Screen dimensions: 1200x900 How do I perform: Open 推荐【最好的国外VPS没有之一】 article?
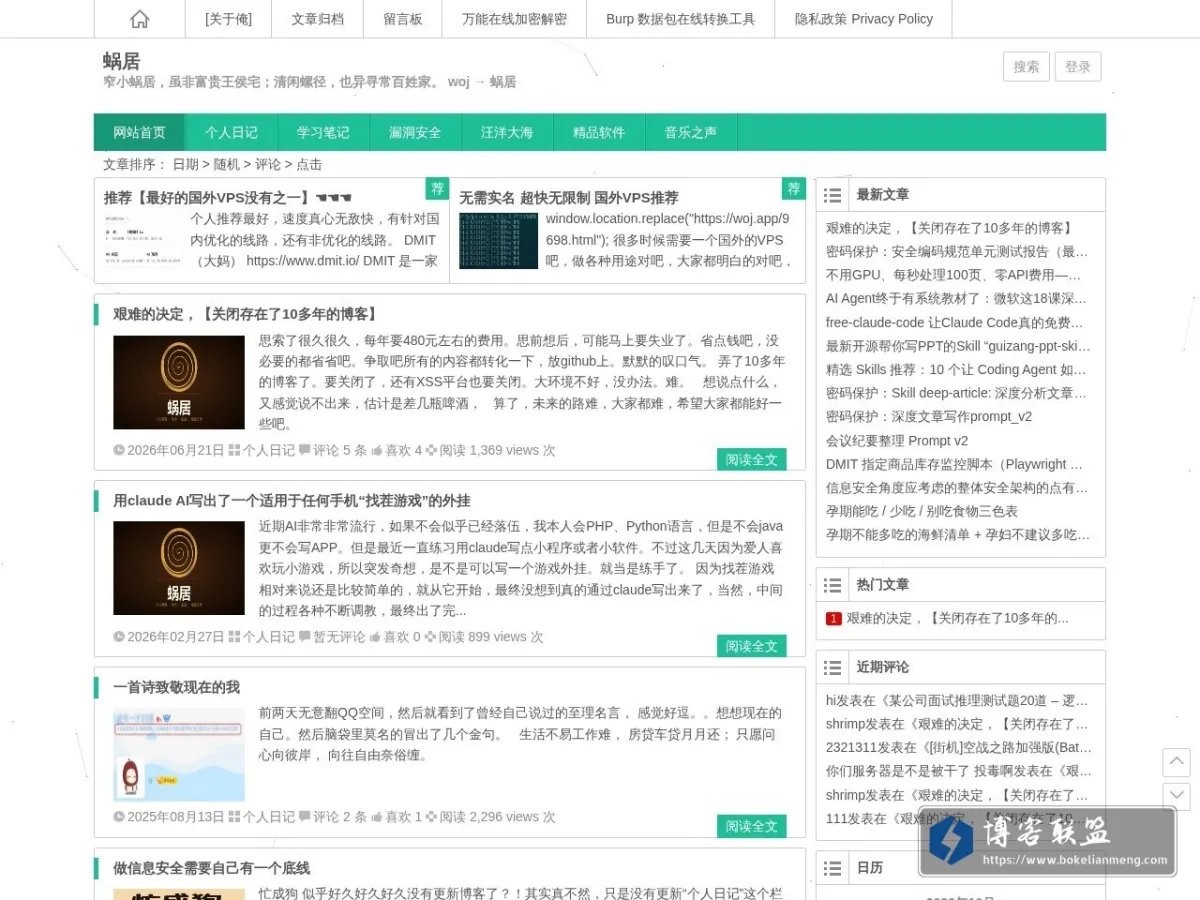coord(228,198)
